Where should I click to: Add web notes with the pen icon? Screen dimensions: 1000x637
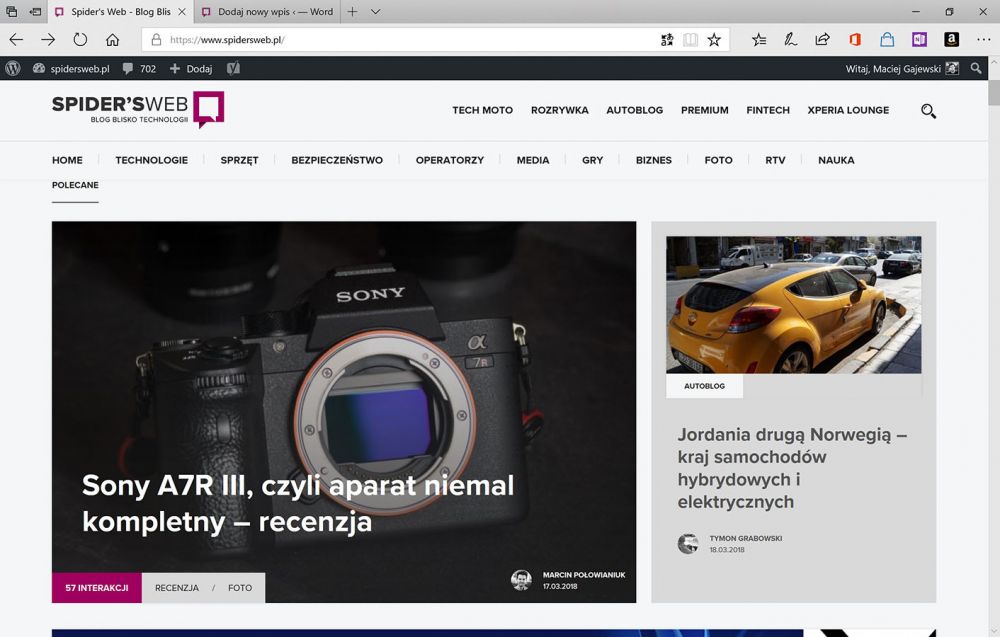(790, 40)
